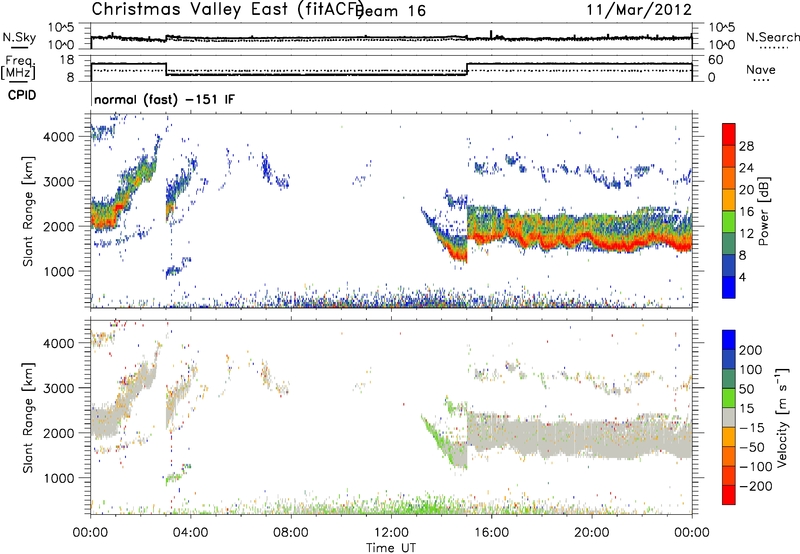
Task: Click the "04:00" time axis tick label
Action: (x=190, y=533)
